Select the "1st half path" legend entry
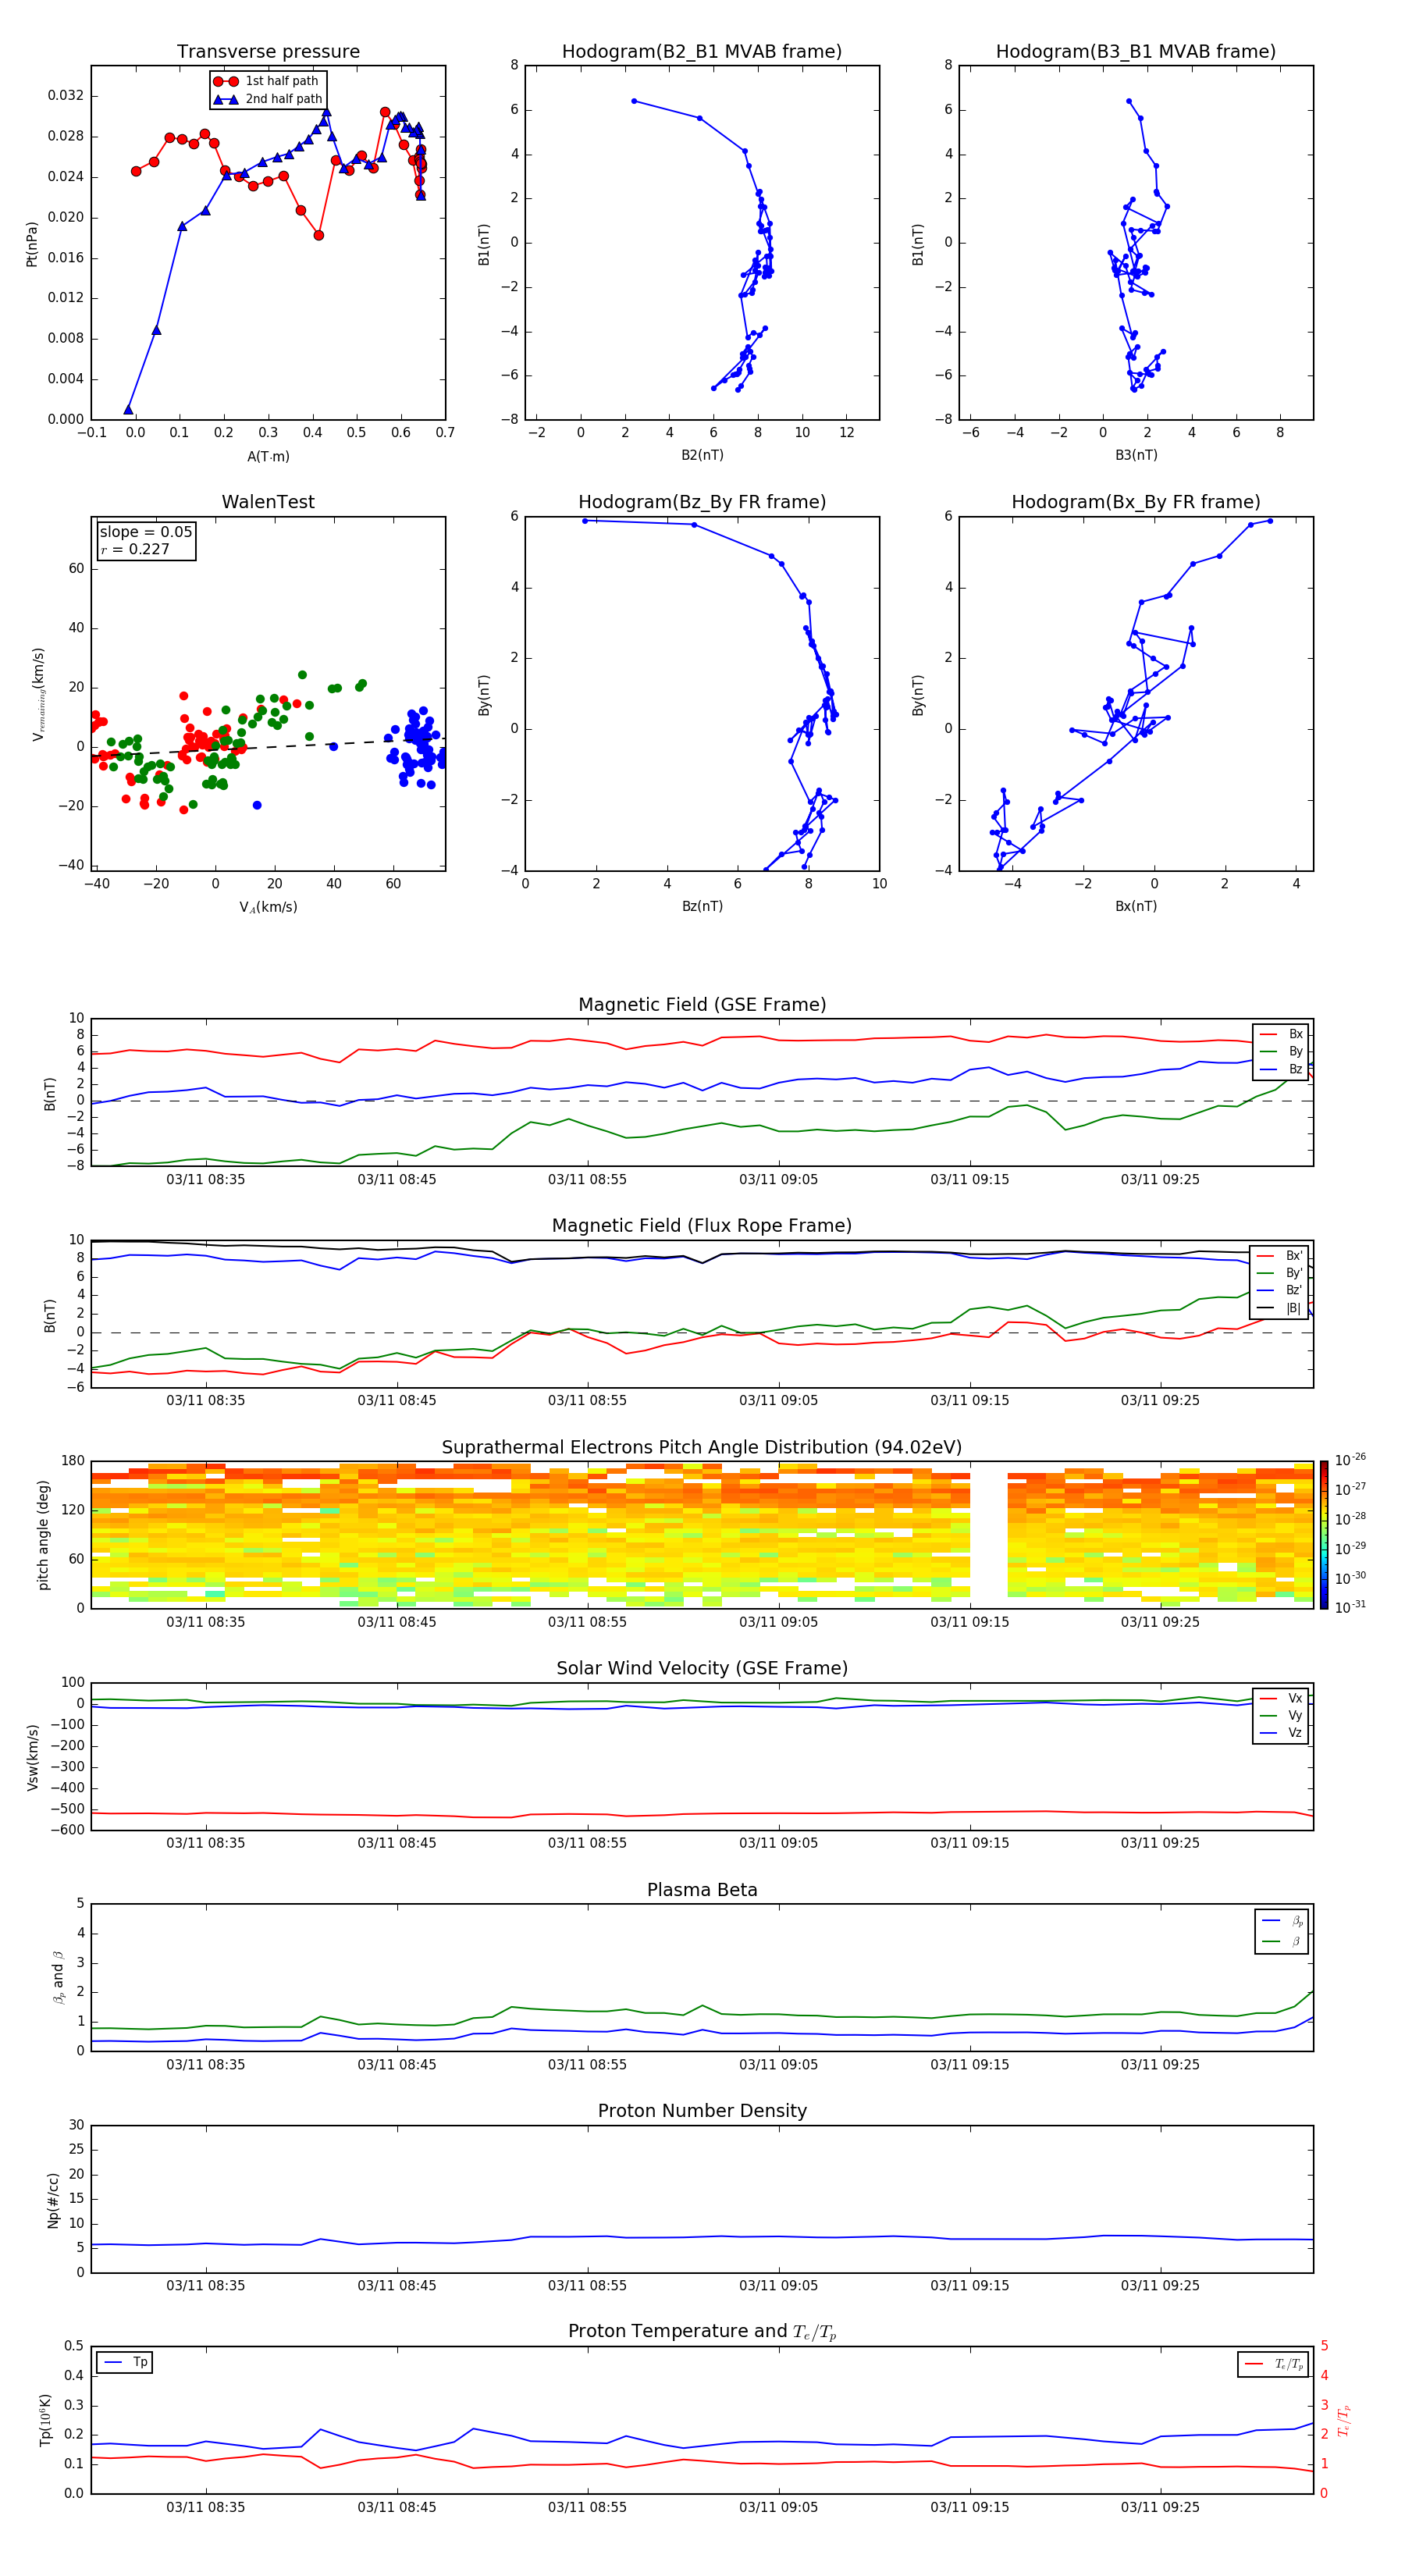This screenshot has width=1405, height=2576. [266, 81]
